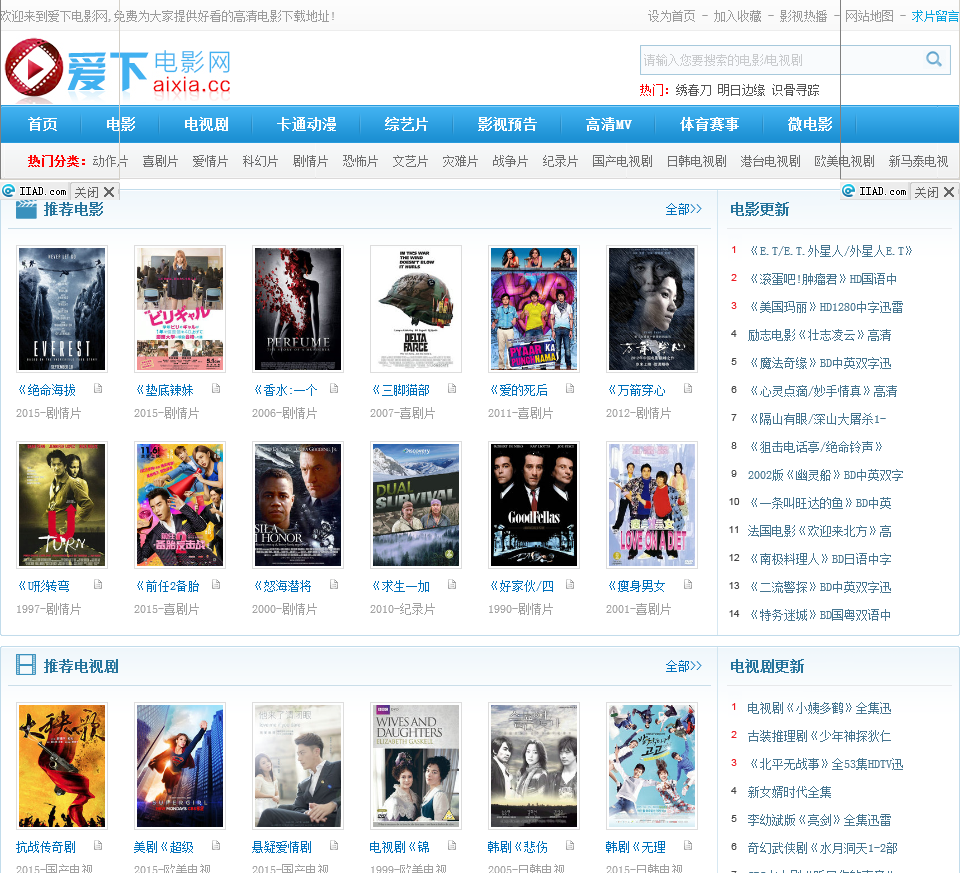This screenshot has width=960, height=873.
Task: Click the document icon beside 悬疑爱情剧
Action: 334,845
